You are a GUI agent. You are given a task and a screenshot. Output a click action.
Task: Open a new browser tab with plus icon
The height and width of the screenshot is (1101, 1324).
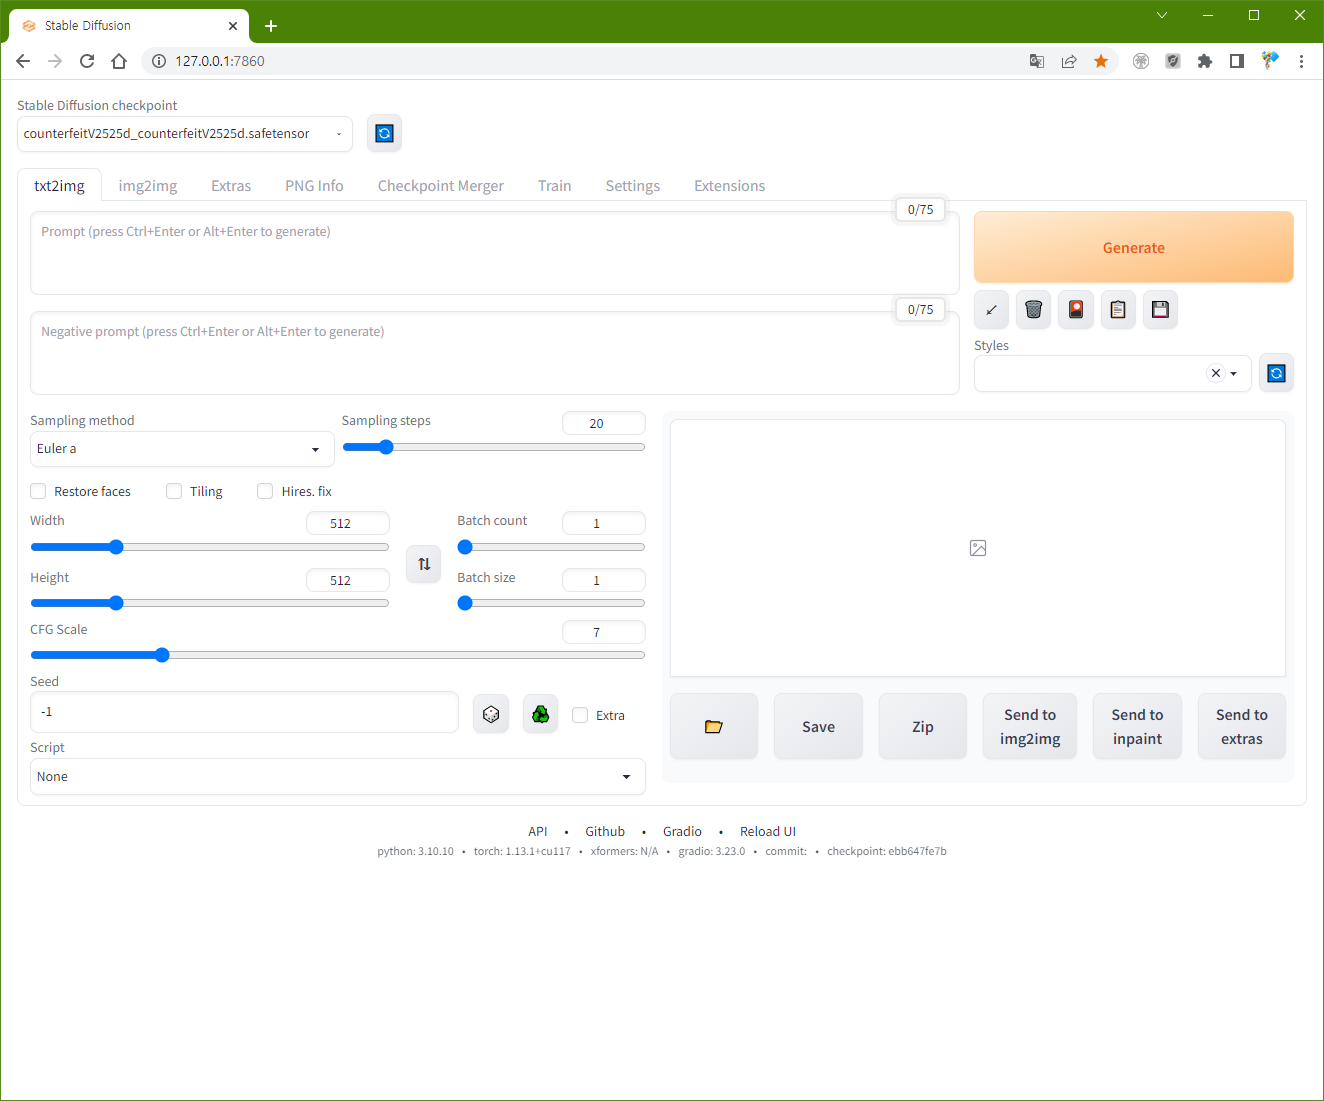coord(271,26)
